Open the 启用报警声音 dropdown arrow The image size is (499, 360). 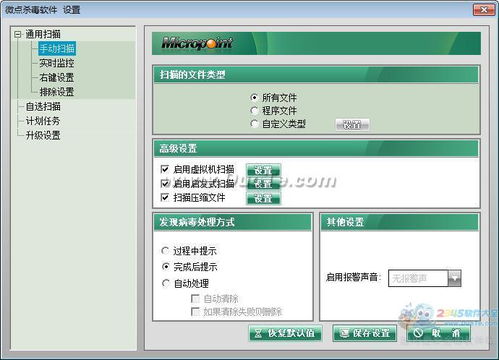[x=455, y=278]
